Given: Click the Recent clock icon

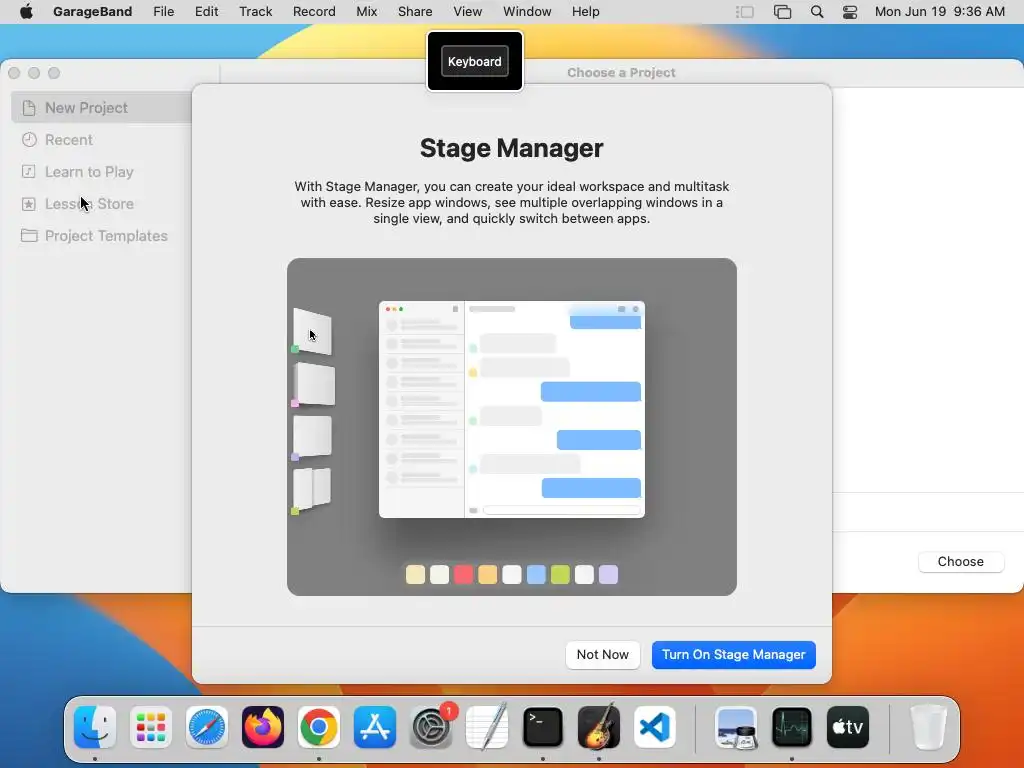Looking at the screenshot, I should [29, 140].
